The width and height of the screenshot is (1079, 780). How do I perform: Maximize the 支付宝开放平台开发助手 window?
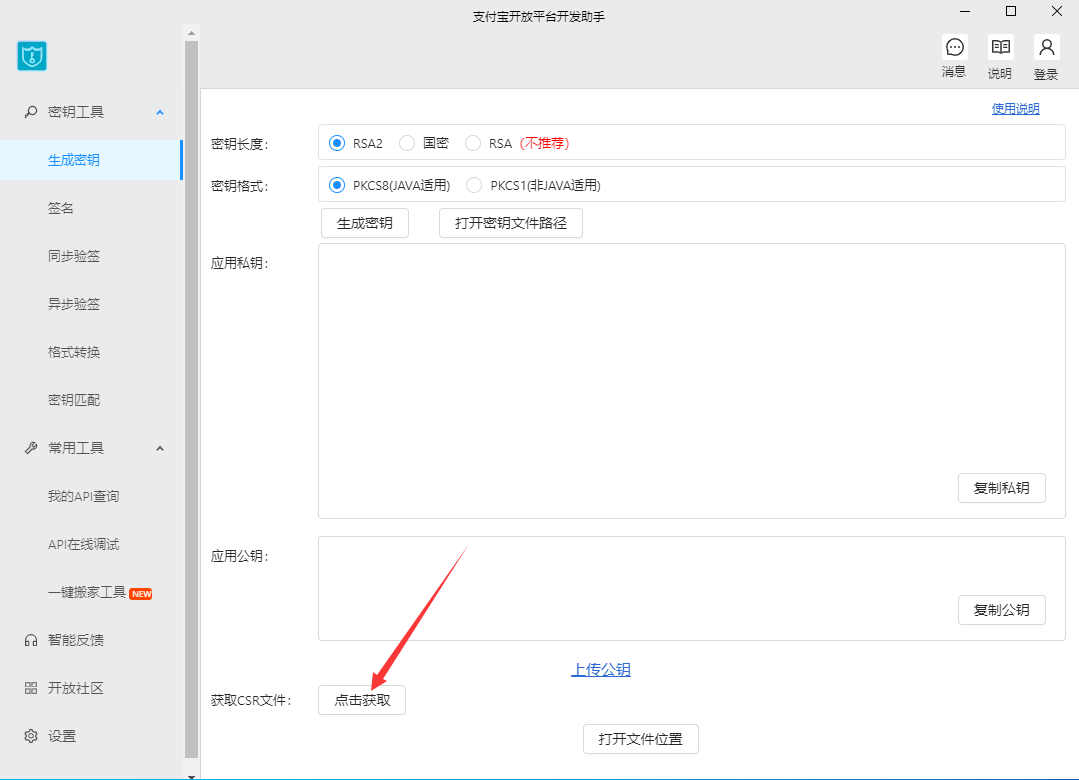click(1011, 11)
